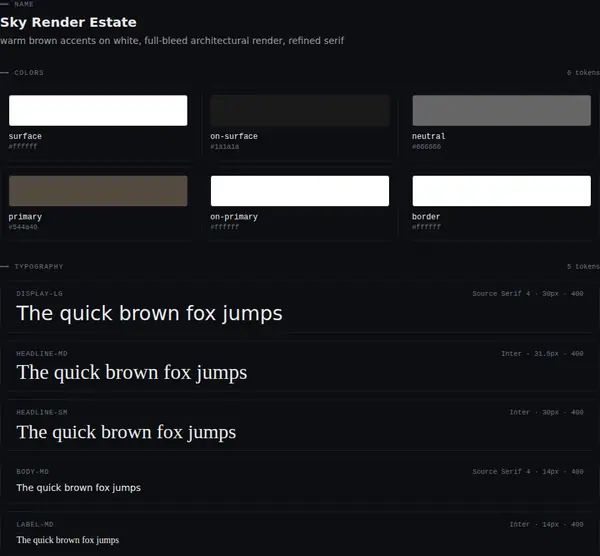
Task: Click the LABEL-MD label
Action: coord(35,524)
